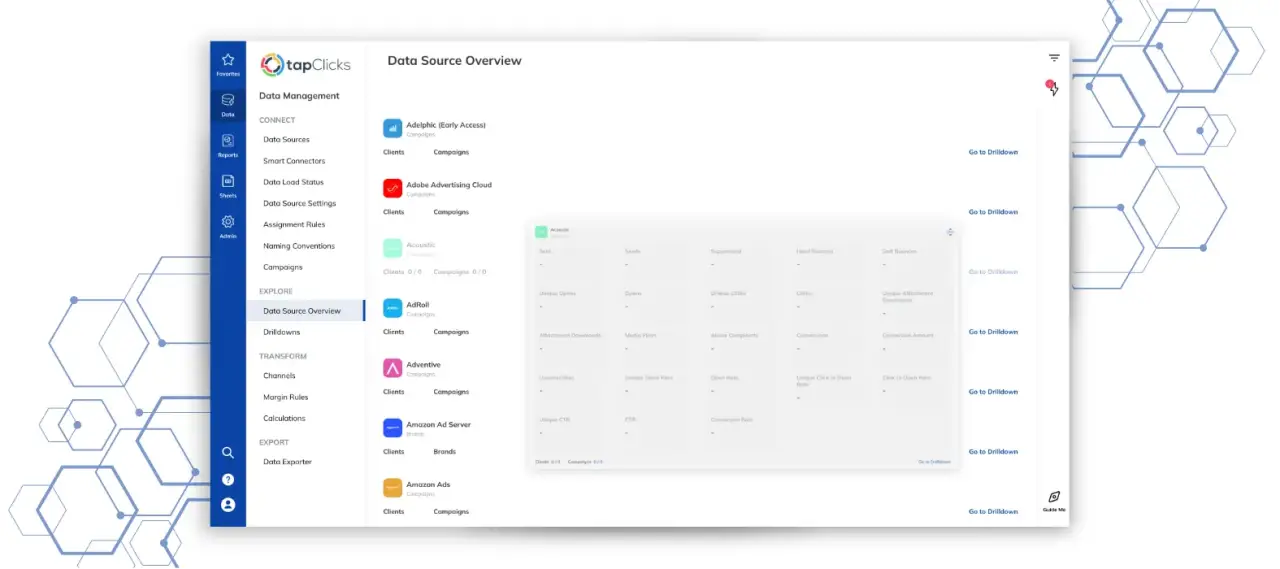Open the filter icon at top right
Image resolution: width=1280 pixels, height=569 pixels.
pos(1054,58)
